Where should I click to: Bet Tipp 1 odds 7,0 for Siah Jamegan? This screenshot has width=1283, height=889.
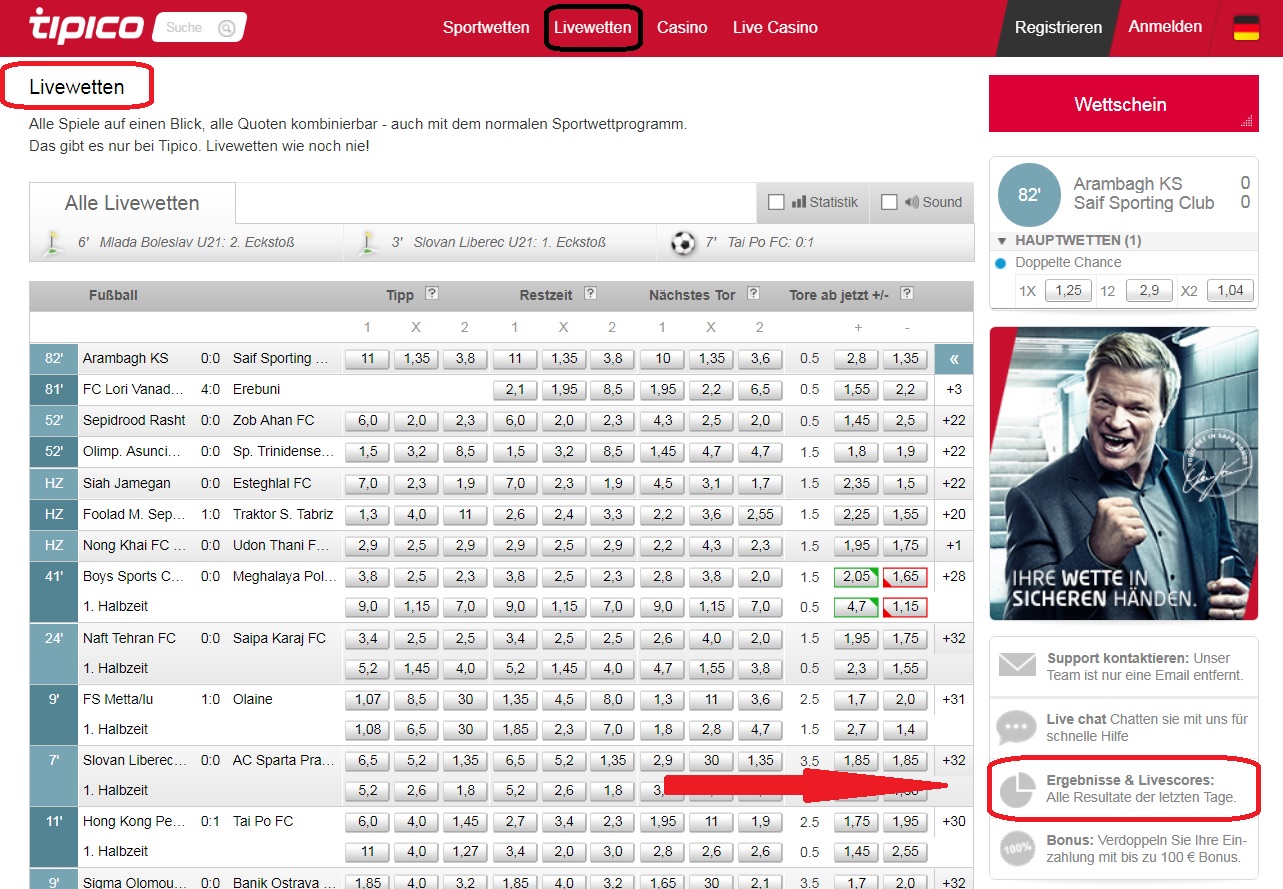(x=367, y=483)
